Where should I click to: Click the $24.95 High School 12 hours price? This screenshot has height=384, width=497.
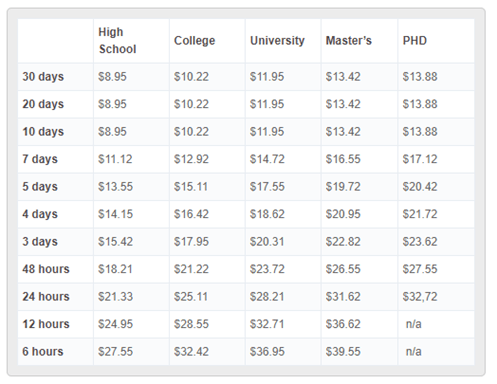(115, 324)
